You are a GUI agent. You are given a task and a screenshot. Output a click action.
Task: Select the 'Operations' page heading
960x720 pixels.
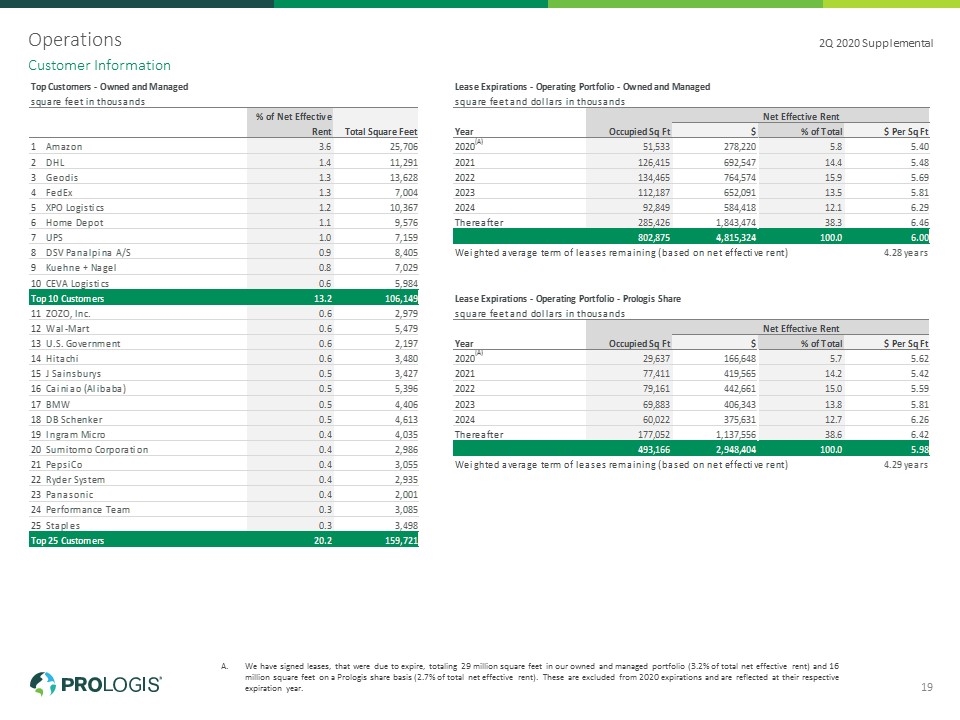tap(75, 40)
